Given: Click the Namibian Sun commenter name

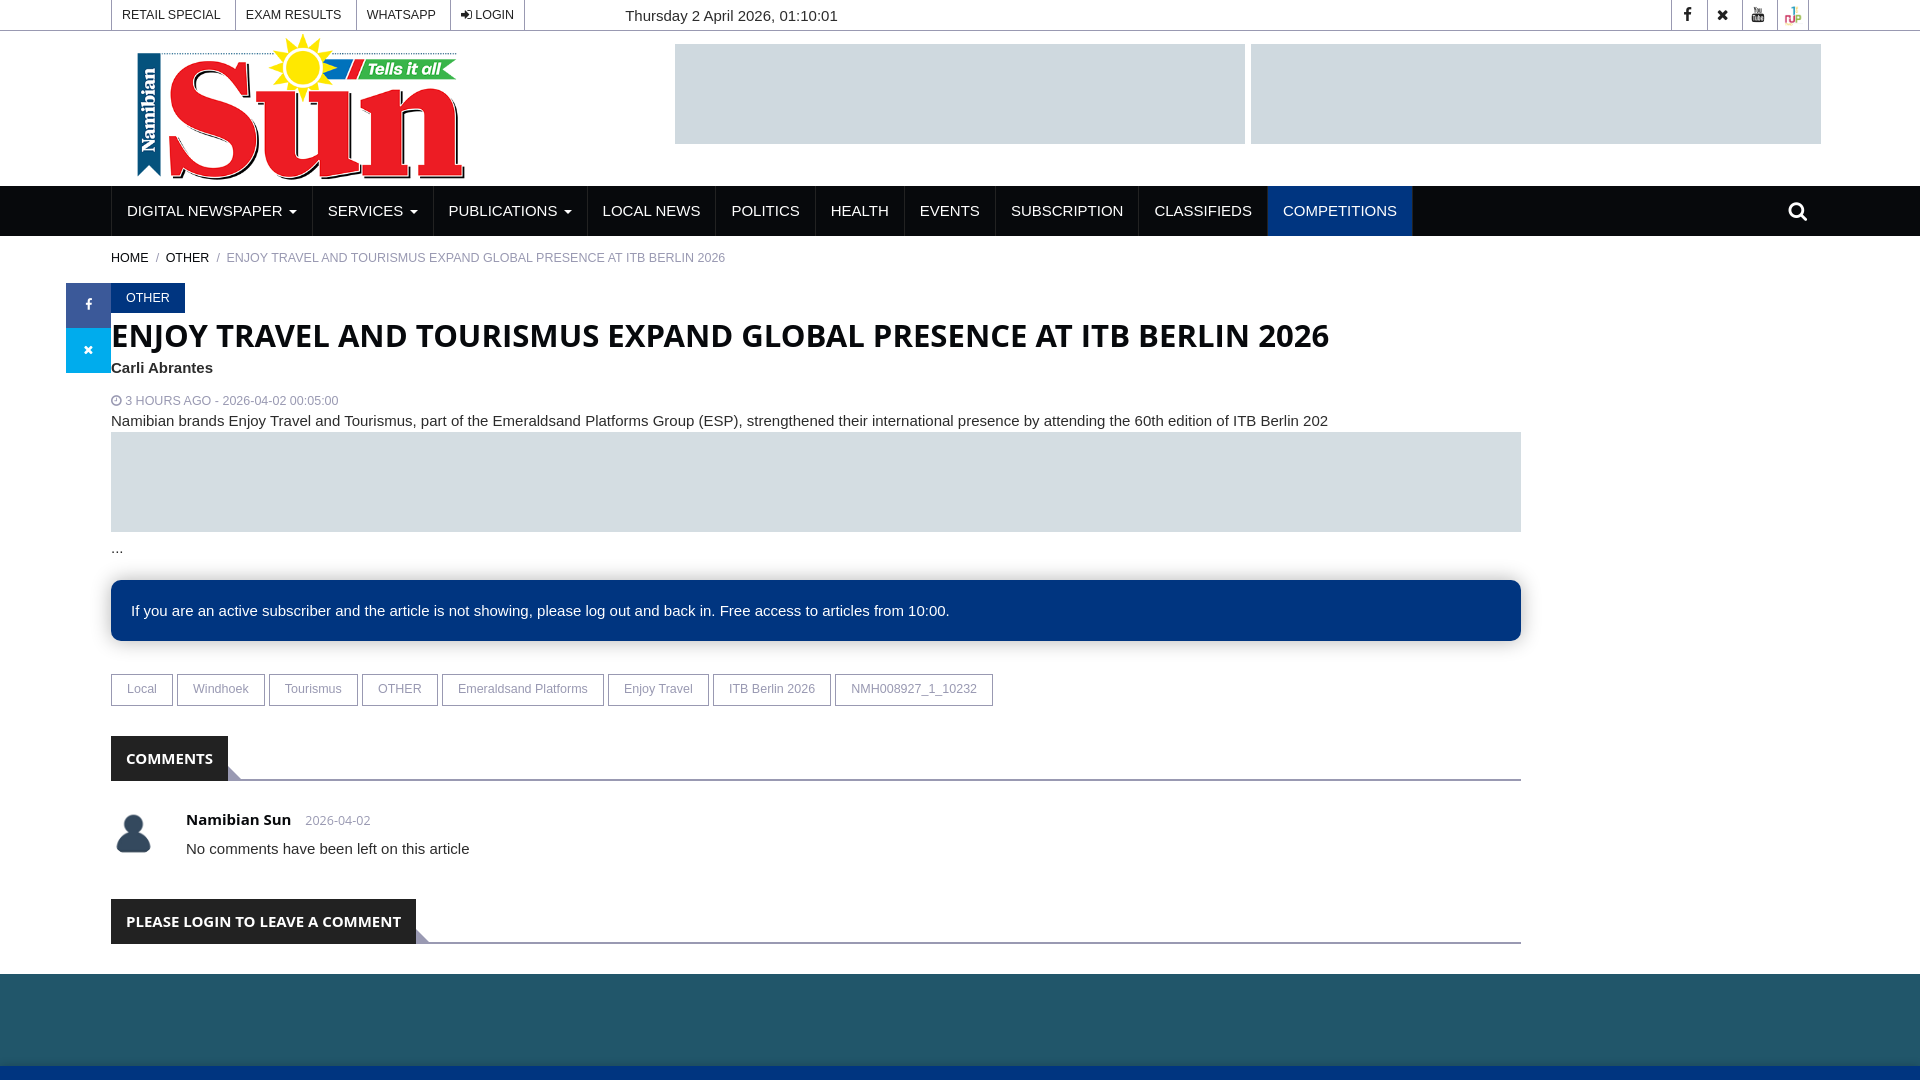Looking at the screenshot, I should click(x=238, y=819).
